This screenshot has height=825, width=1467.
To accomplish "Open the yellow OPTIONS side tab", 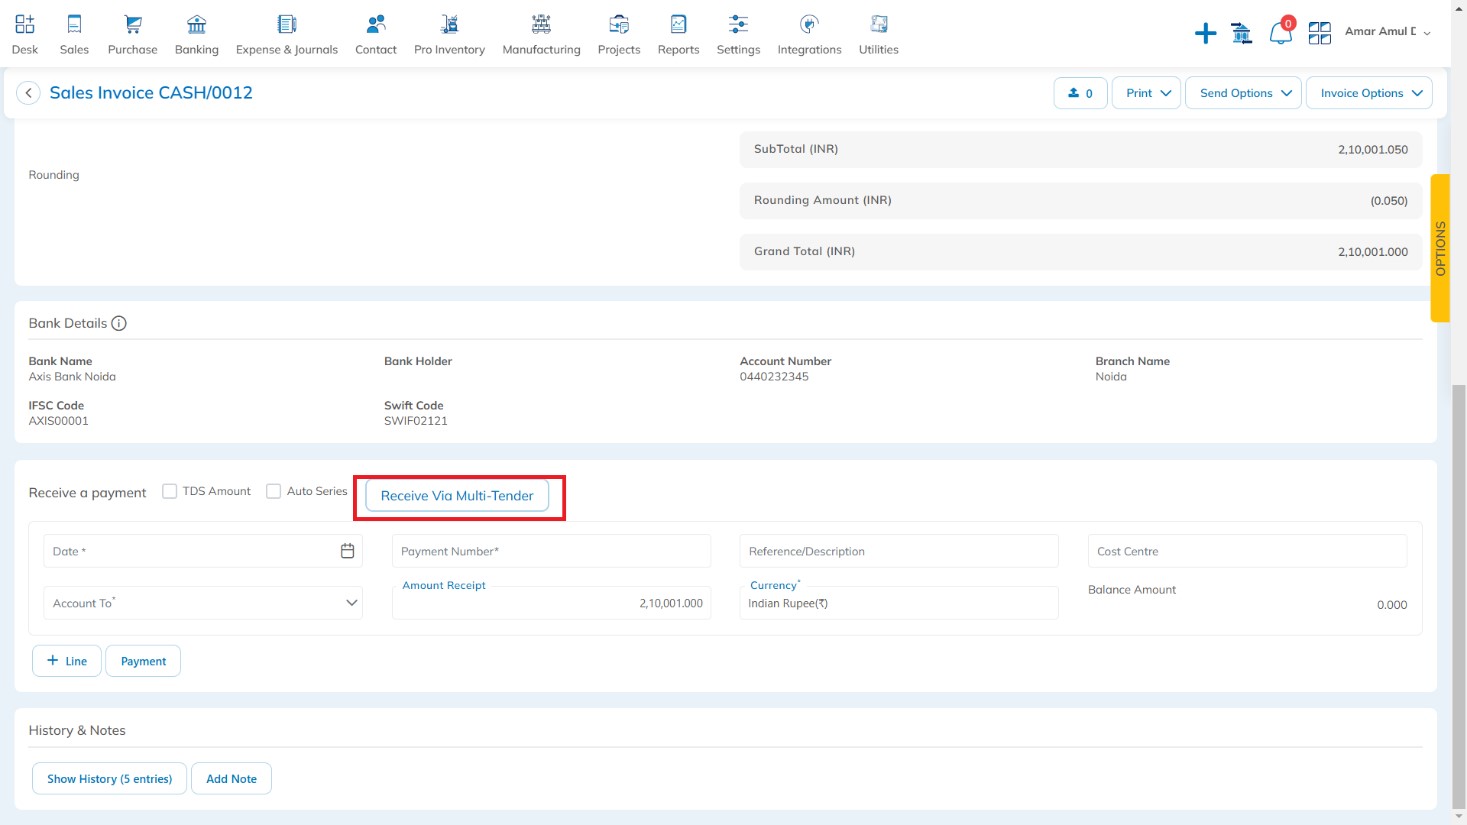I will (1440, 248).
